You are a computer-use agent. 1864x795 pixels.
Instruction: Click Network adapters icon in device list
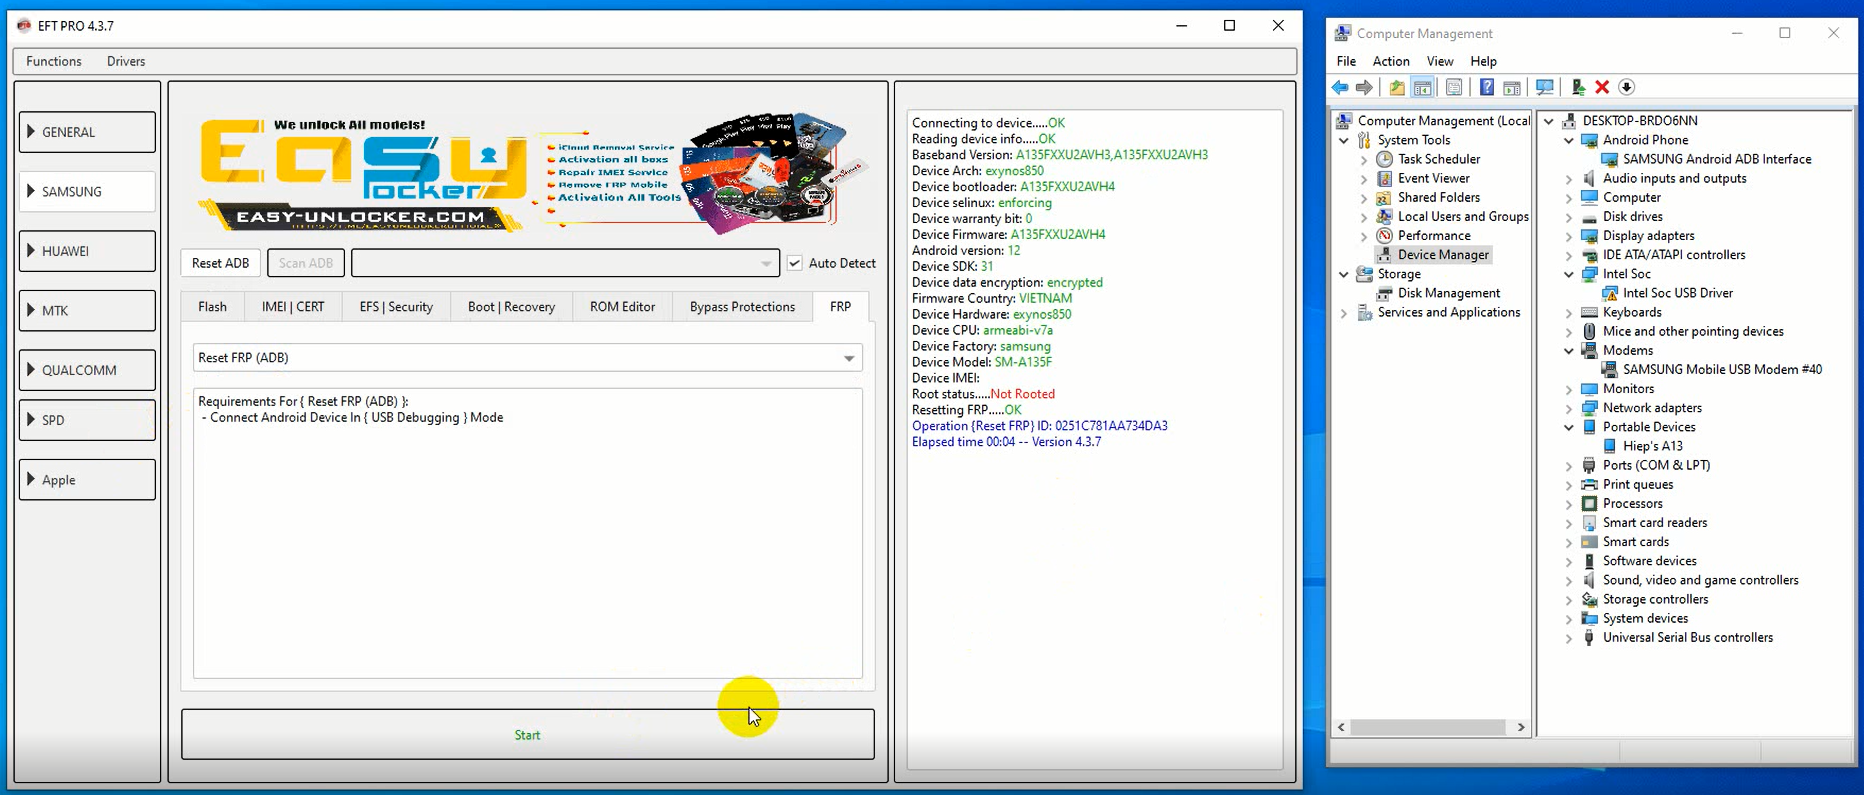tap(1589, 408)
